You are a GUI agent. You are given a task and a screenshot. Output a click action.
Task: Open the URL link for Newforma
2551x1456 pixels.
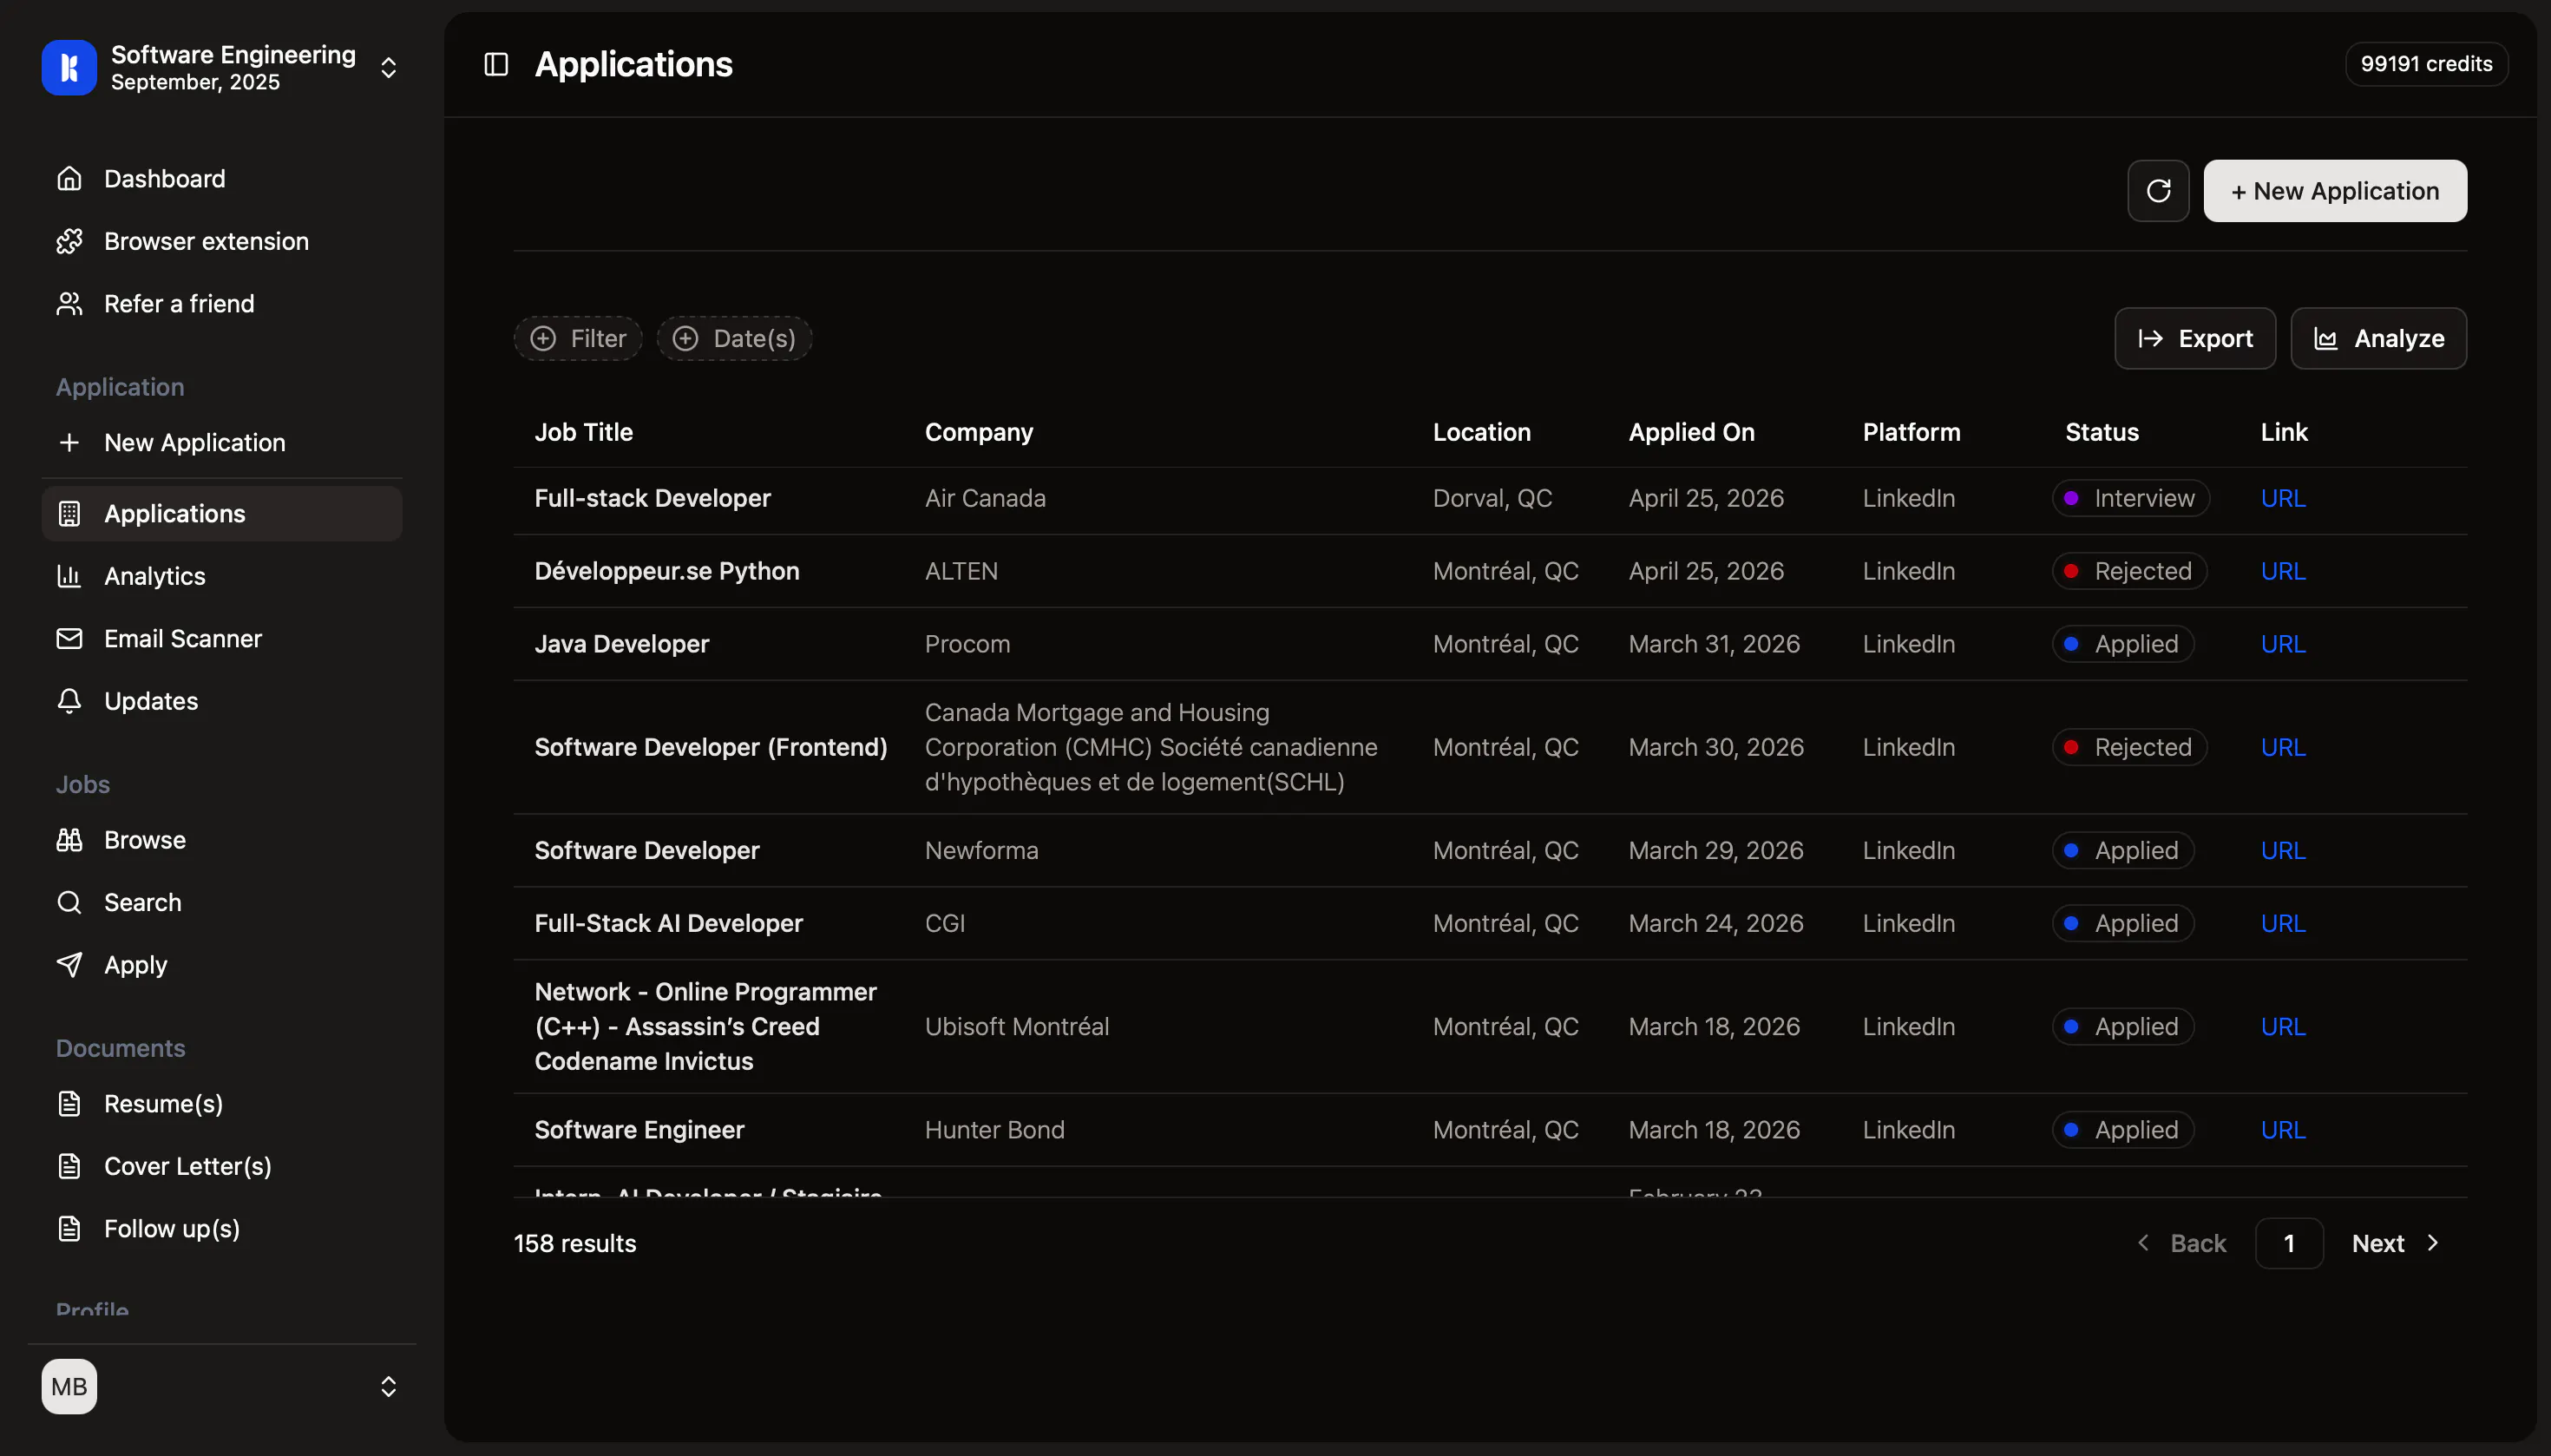[x=2283, y=850]
